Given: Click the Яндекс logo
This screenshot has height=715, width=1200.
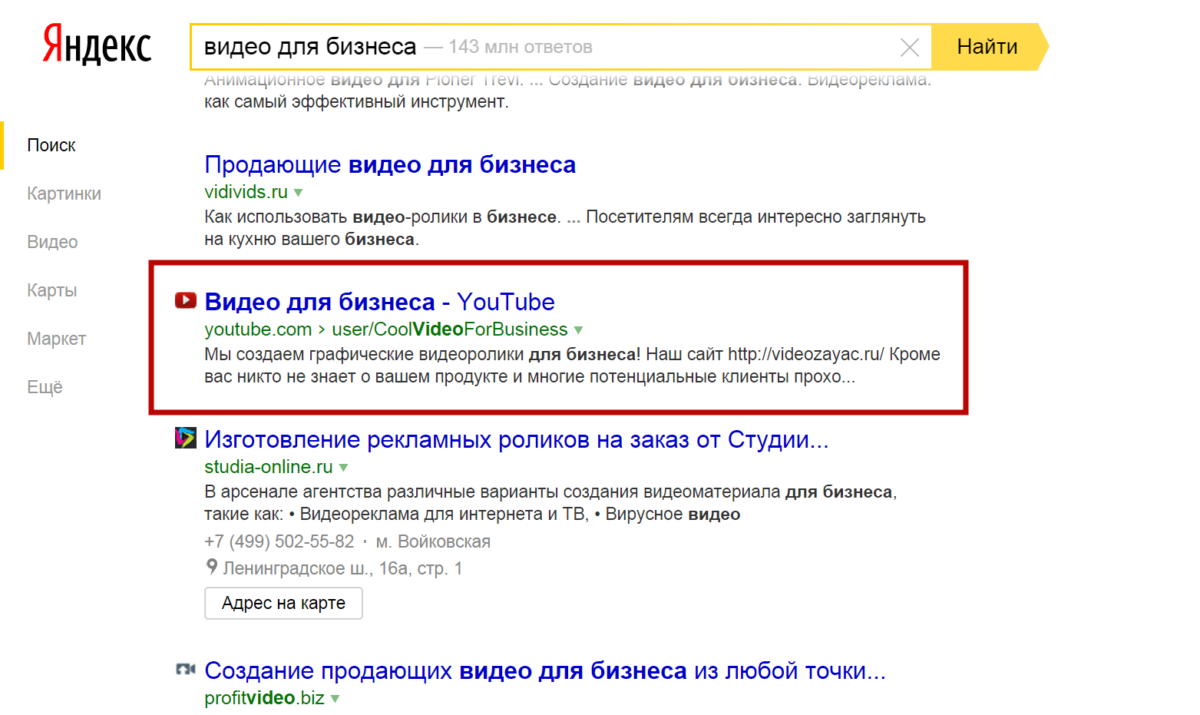Looking at the screenshot, I should pos(97,46).
